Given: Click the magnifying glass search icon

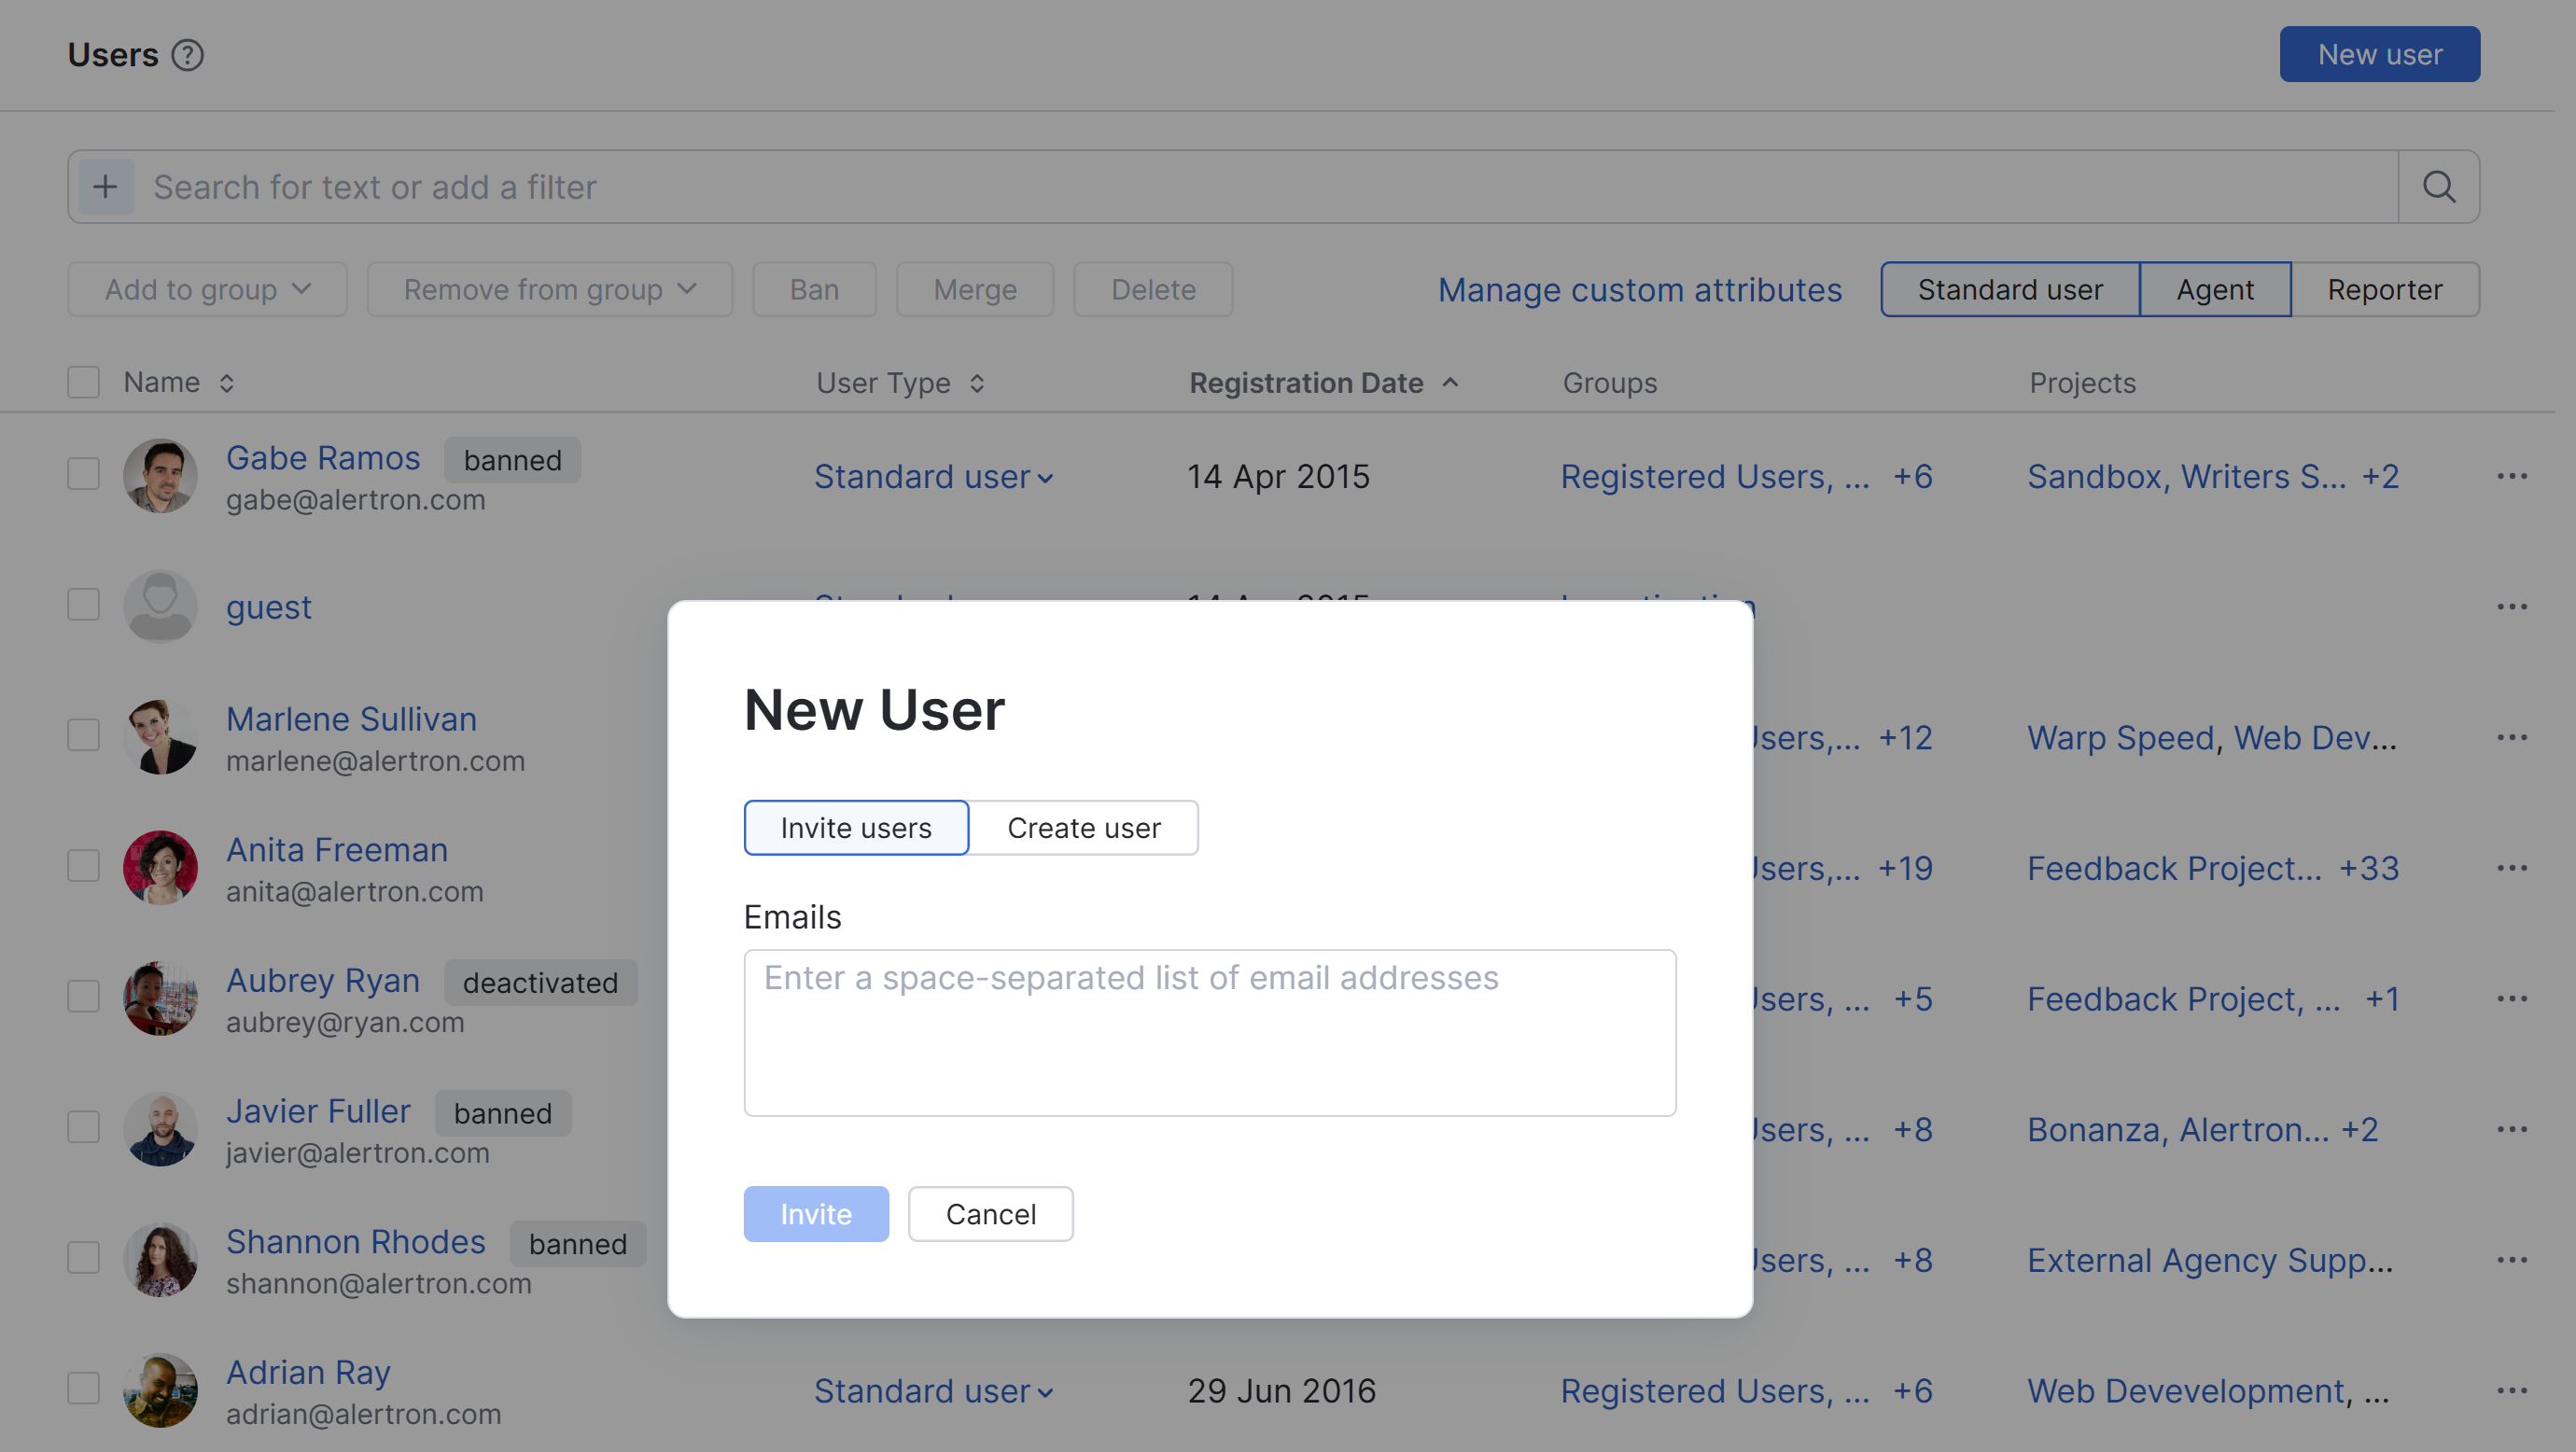Looking at the screenshot, I should click(2438, 186).
